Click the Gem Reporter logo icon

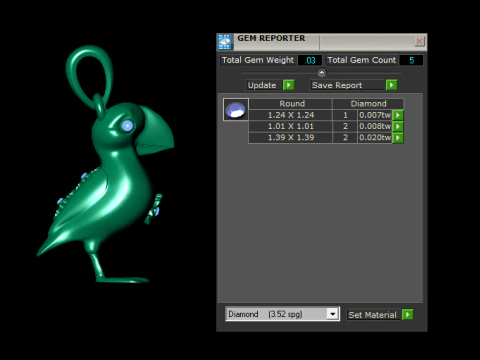click(225, 42)
